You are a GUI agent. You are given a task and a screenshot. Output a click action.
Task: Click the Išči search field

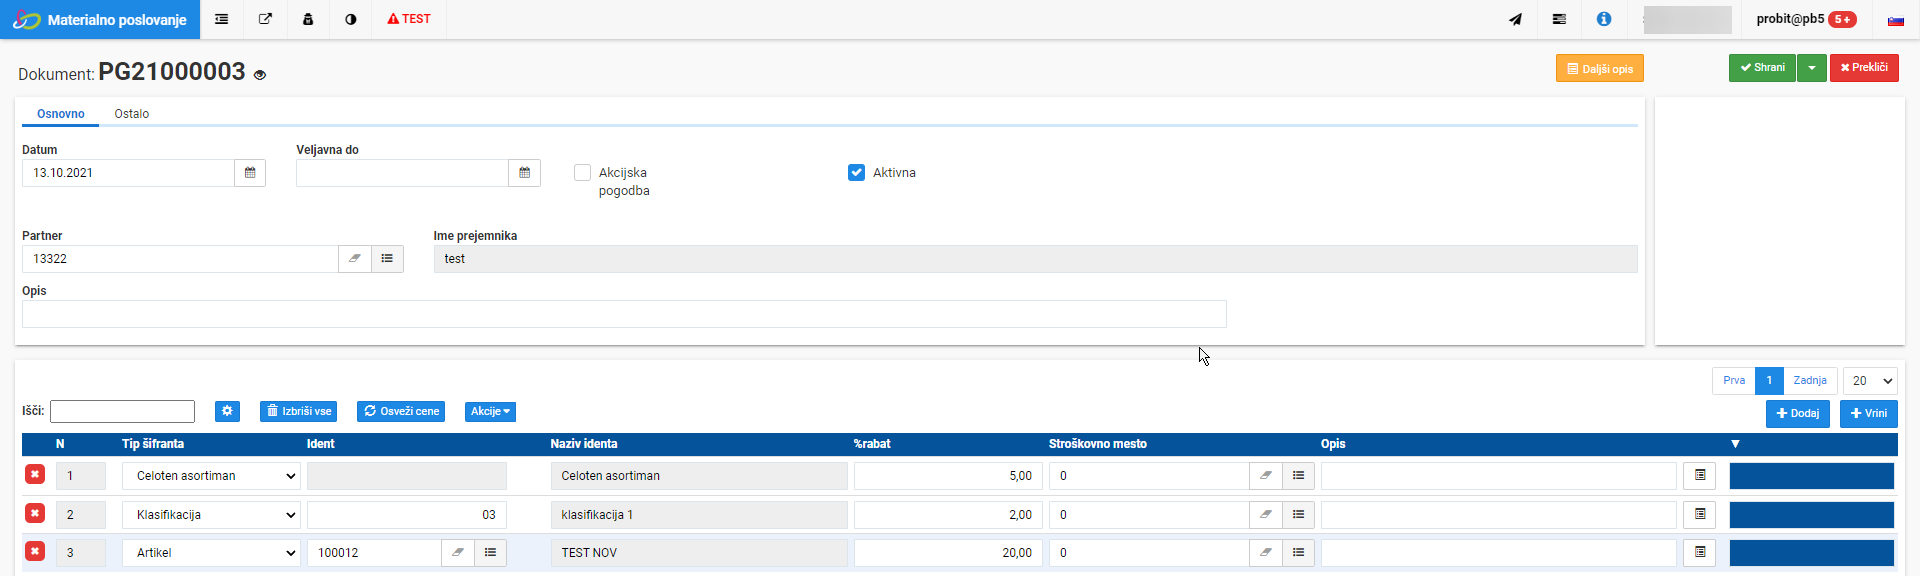[x=122, y=411]
